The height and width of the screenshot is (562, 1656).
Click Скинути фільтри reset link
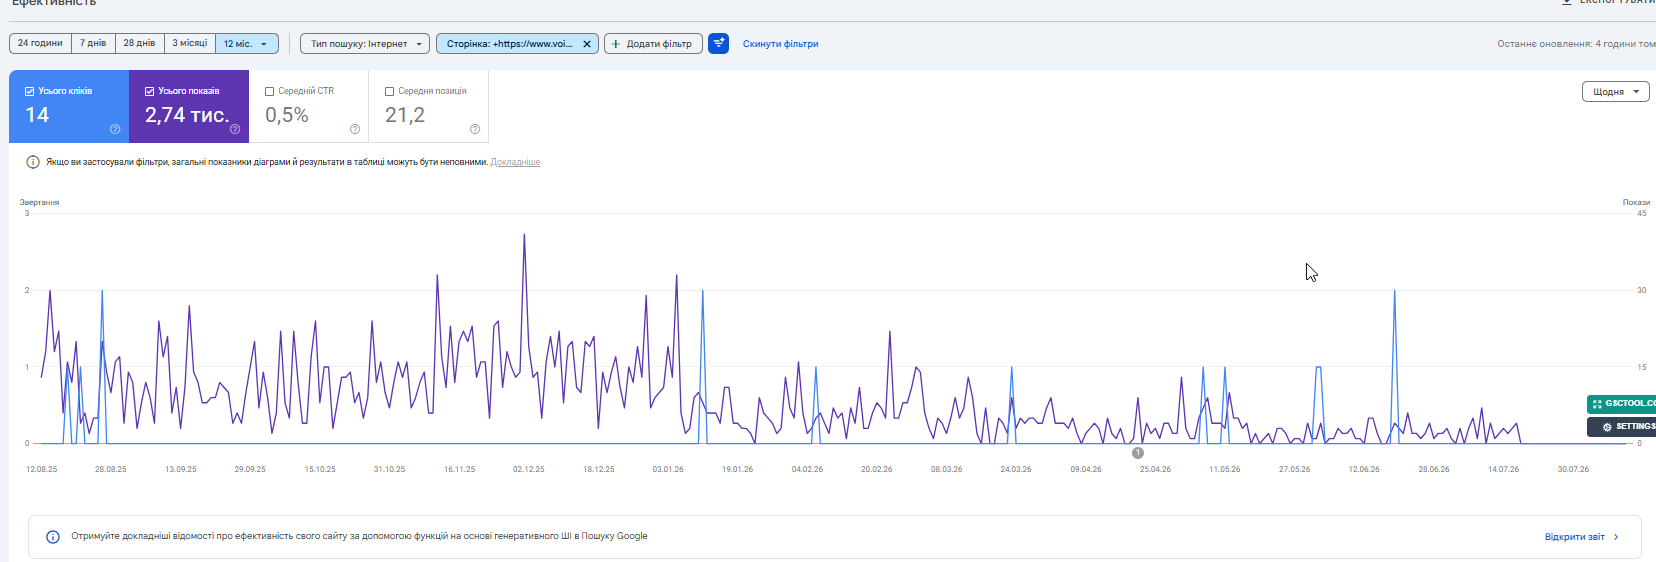pos(780,44)
